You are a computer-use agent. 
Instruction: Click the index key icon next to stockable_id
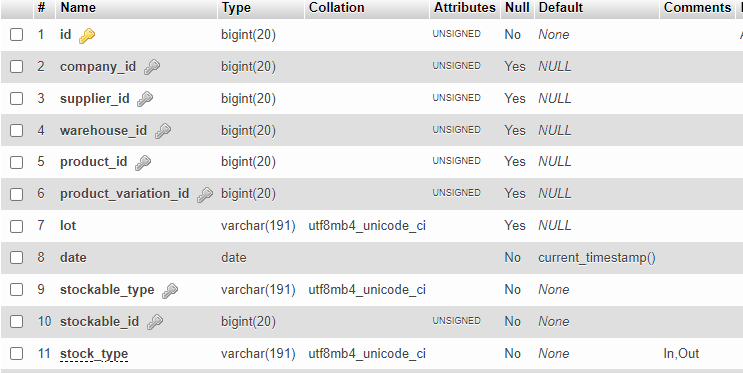154,322
